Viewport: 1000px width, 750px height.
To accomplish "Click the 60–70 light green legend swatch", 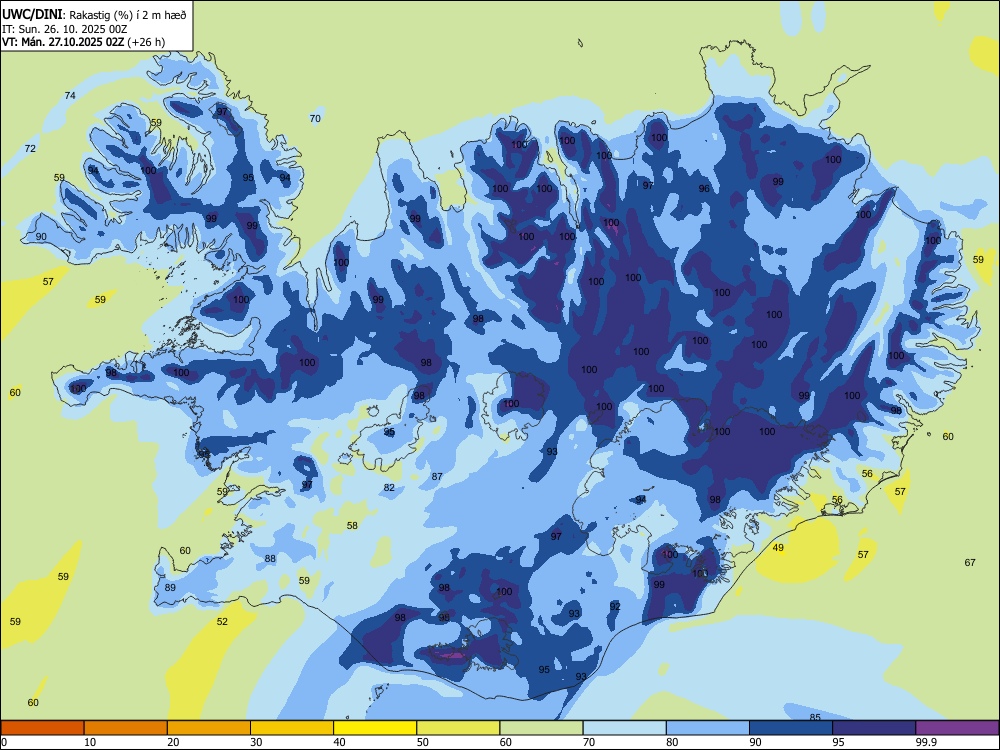I will point(541,728).
